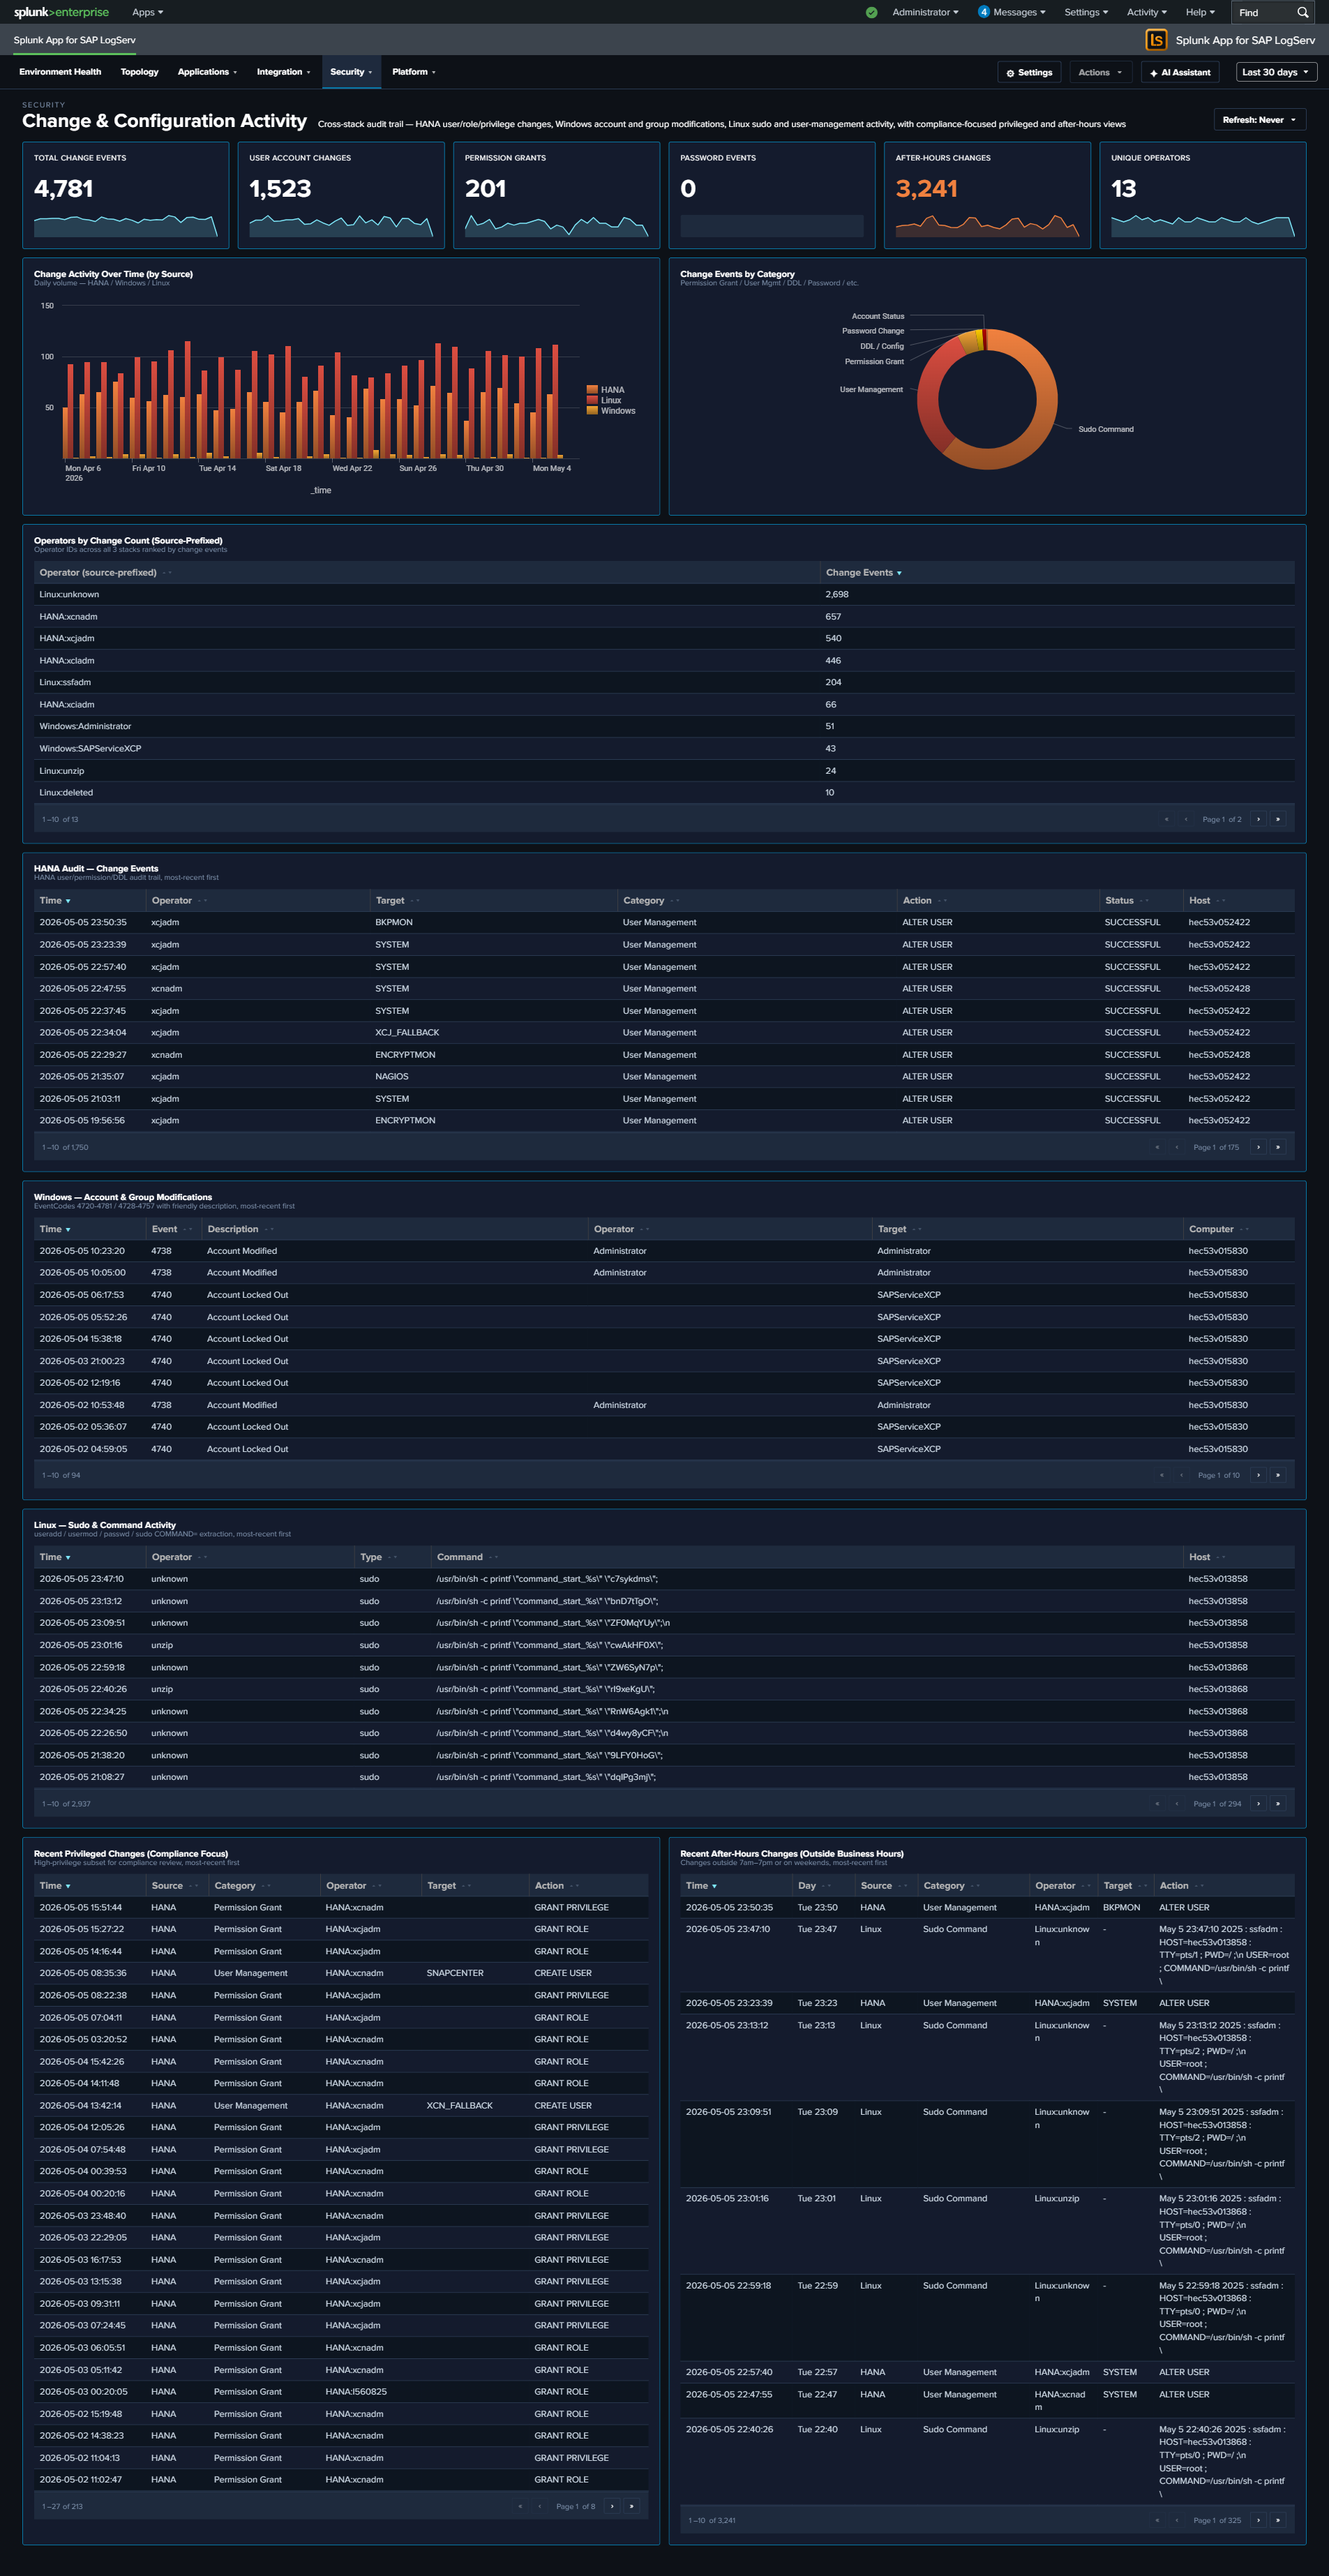Go to next page in HANA Audit table
The width and height of the screenshot is (1329, 2576).
click(x=1258, y=1147)
